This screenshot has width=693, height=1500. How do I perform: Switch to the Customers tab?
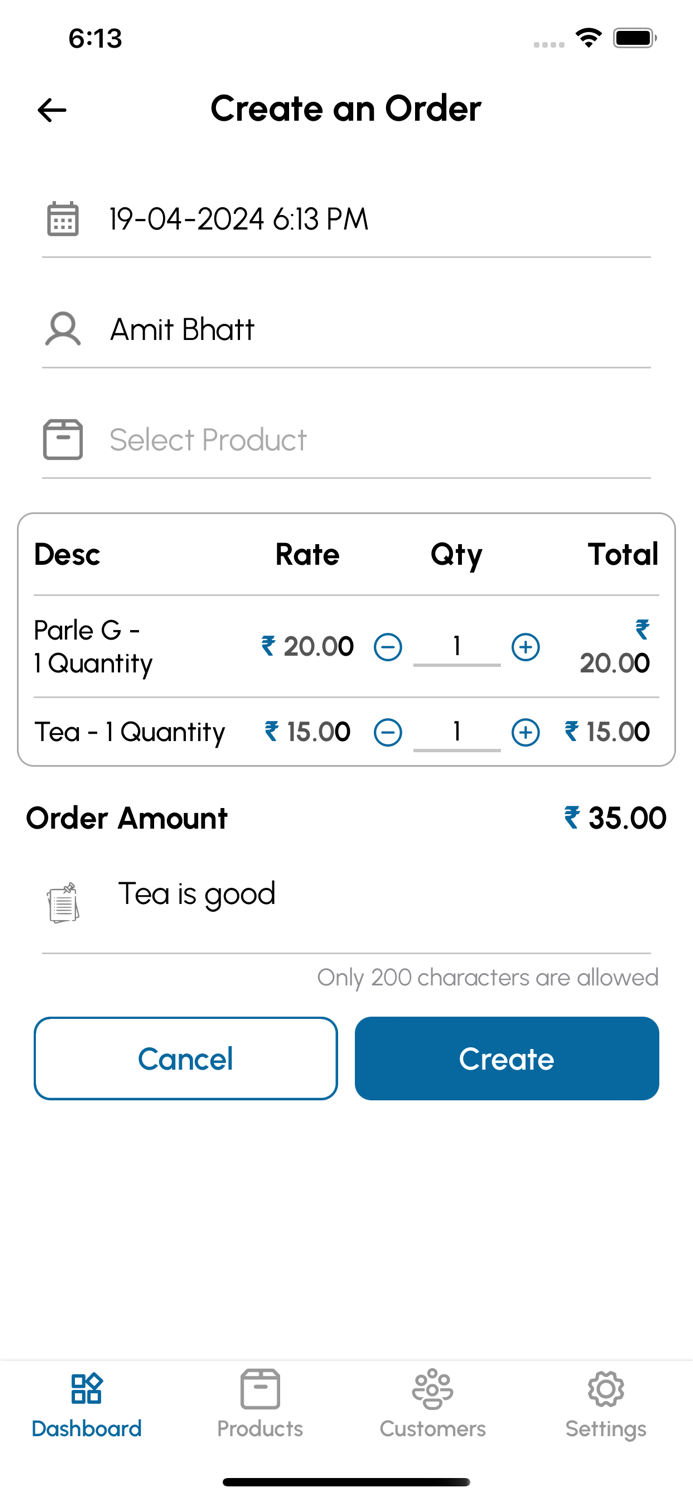(x=433, y=1405)
